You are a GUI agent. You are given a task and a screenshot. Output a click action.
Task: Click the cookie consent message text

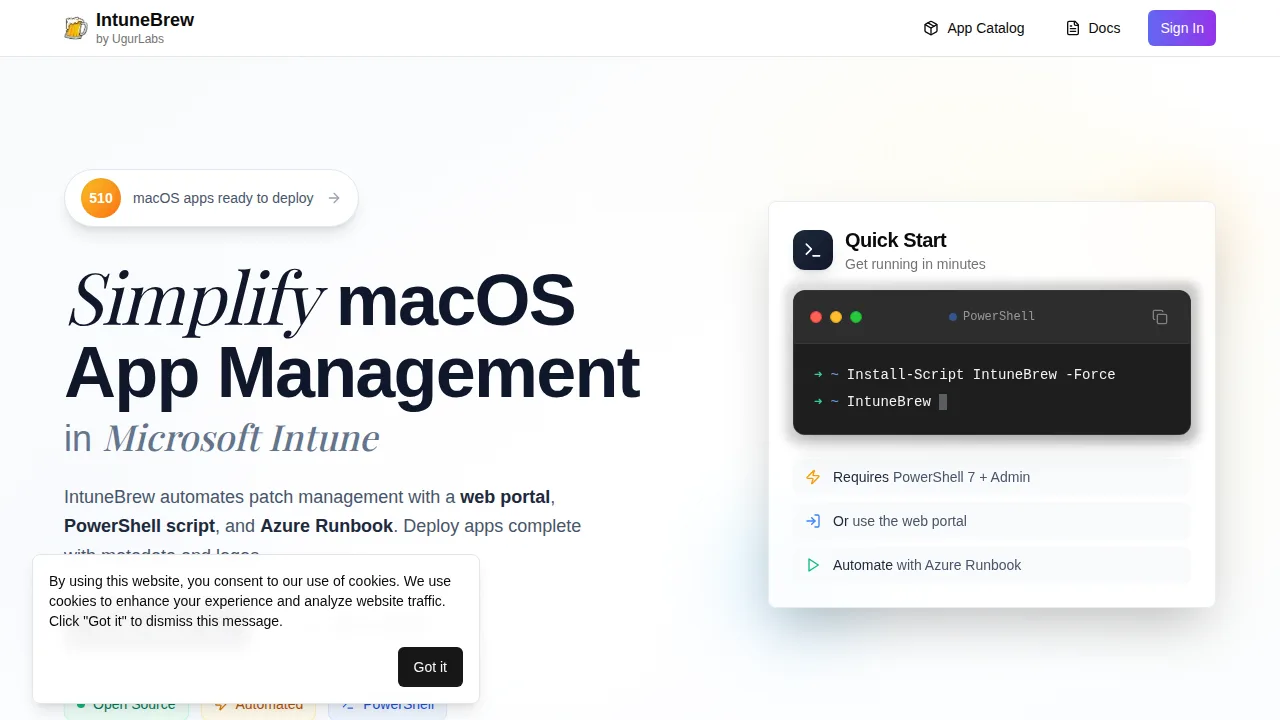[x=250, y=601]
